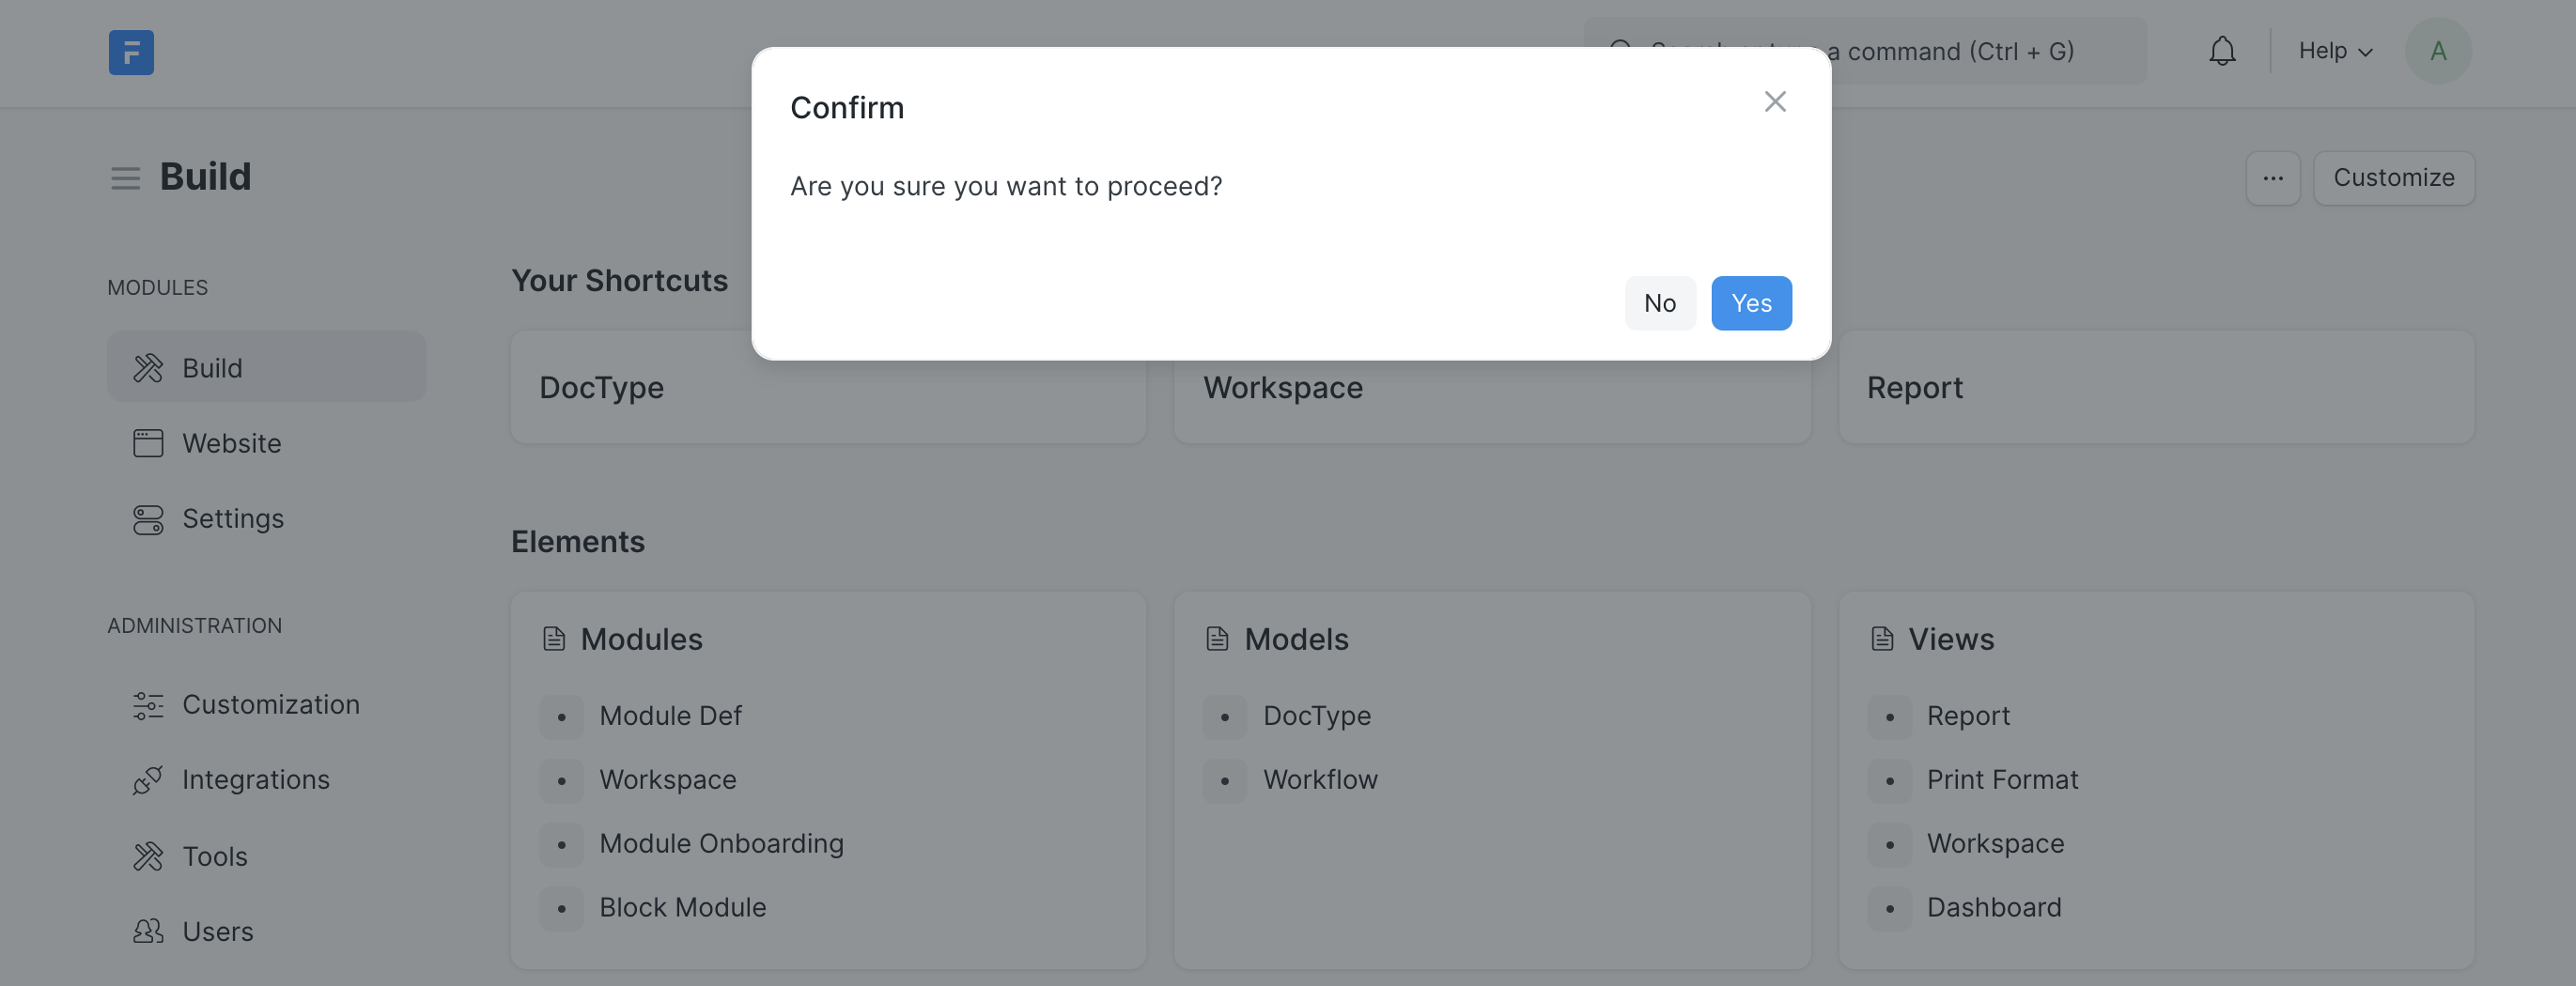Open the three-dots more options menu

pos(2272,178)
